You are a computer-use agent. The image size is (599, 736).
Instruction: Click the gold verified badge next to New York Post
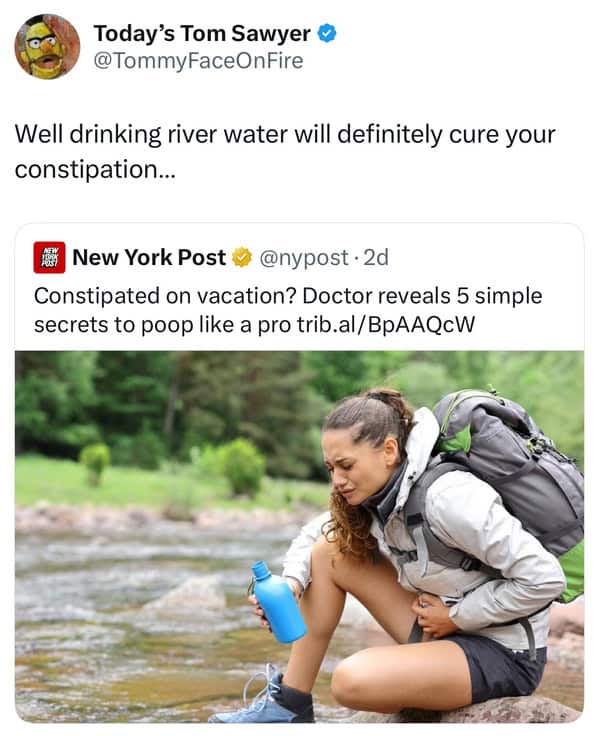coord(242,257)
